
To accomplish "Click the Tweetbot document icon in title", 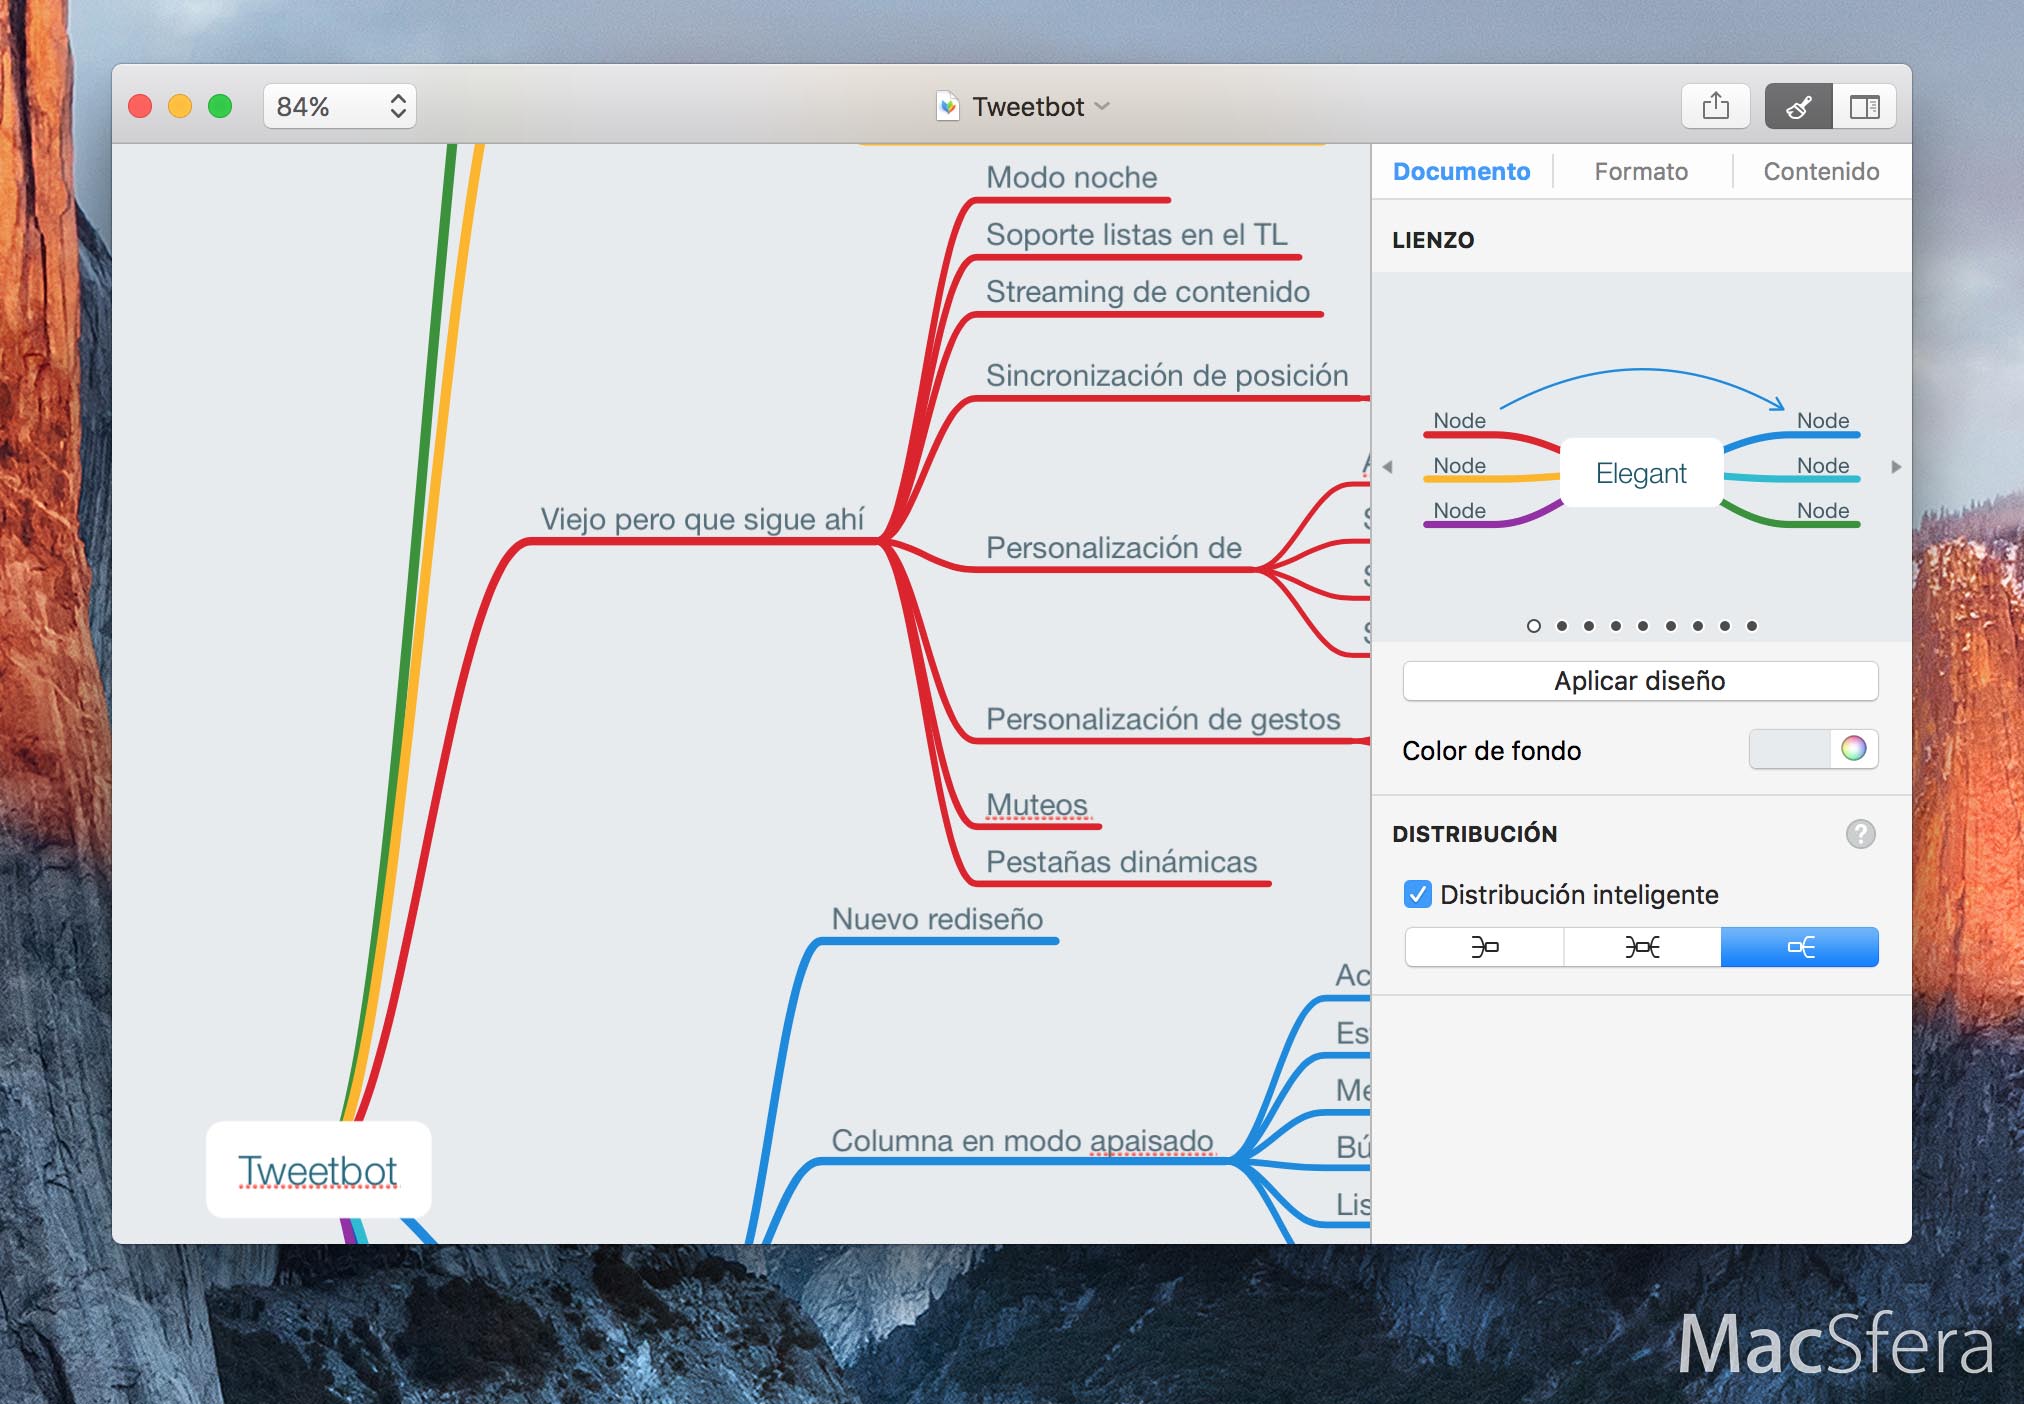I will [948, 106].
